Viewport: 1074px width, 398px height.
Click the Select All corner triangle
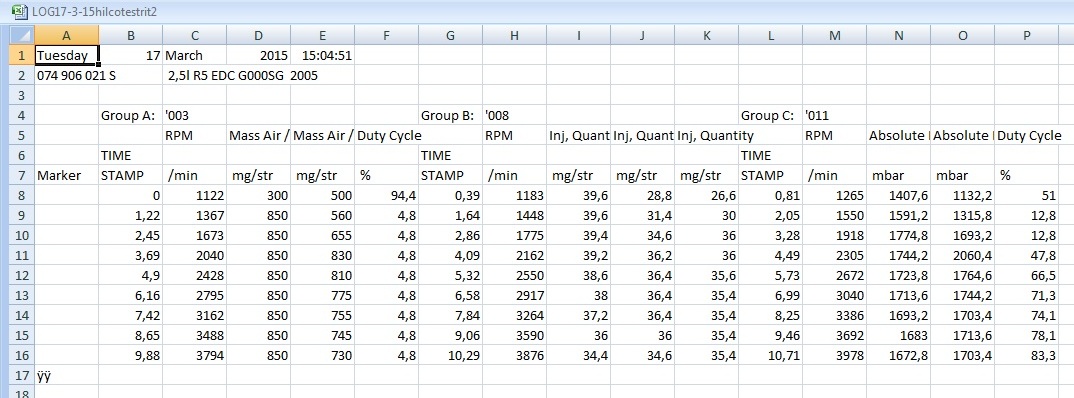(17, 35)
